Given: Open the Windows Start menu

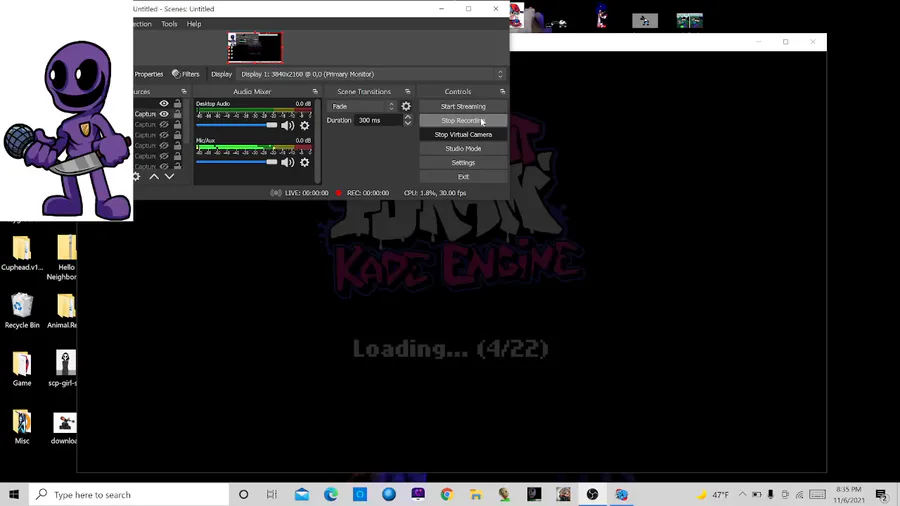Looking at the screenshot, I should 14,494.
